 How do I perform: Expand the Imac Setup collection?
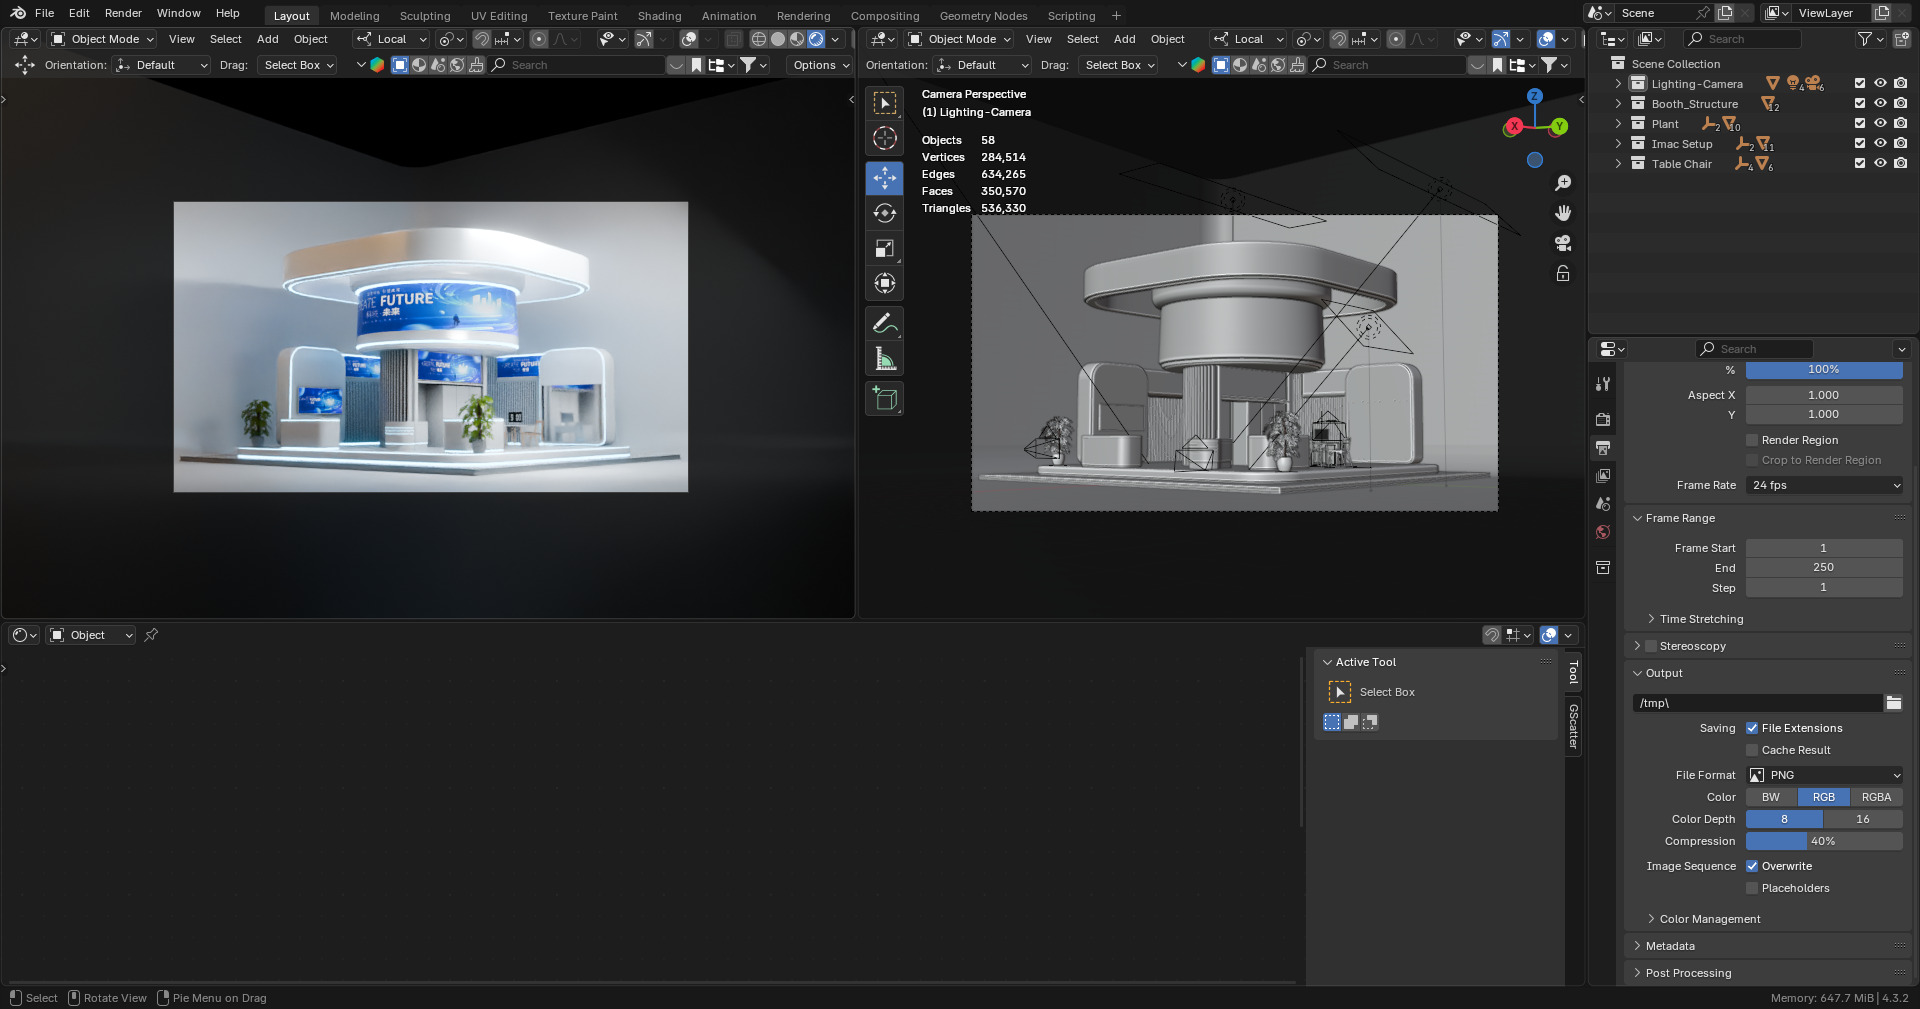click(x=1618, y=144)
